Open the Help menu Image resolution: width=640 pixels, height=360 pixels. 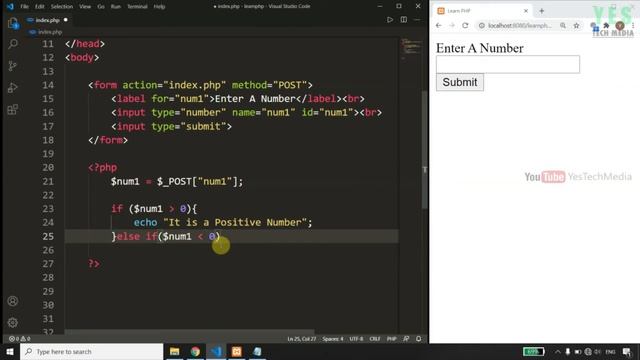pyautogui.click(x=159, y=7)
